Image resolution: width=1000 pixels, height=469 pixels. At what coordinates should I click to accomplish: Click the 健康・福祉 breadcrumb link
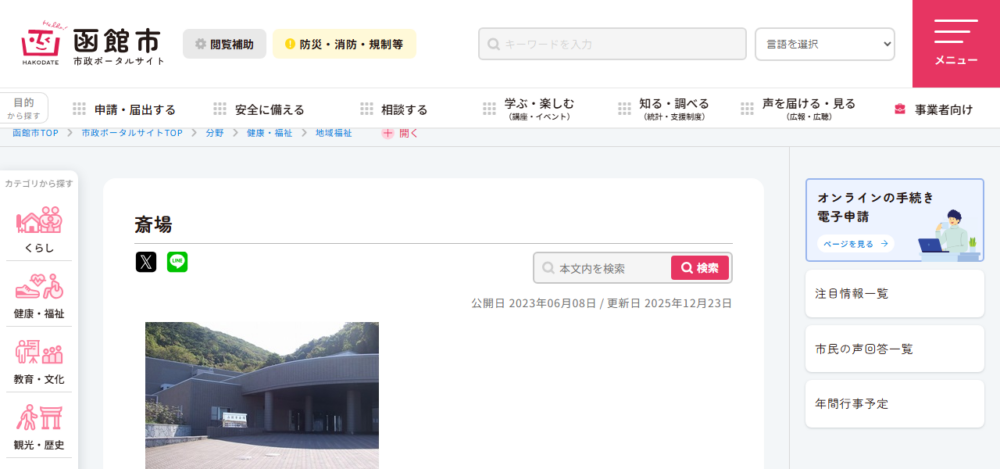[270, 133]
